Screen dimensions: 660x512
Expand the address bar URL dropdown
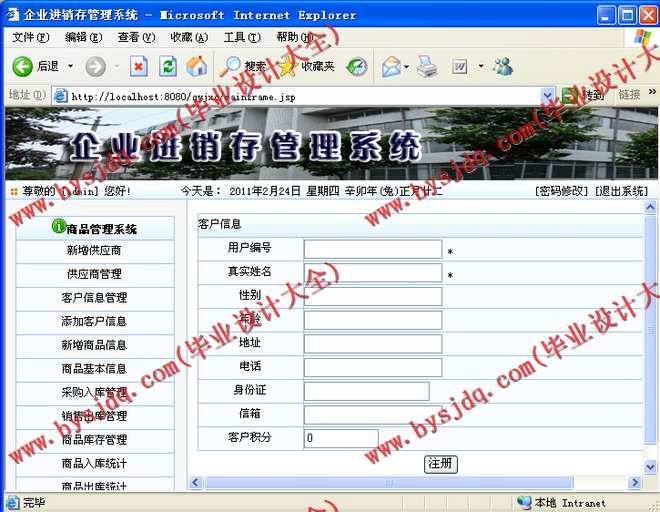(547, 95)
